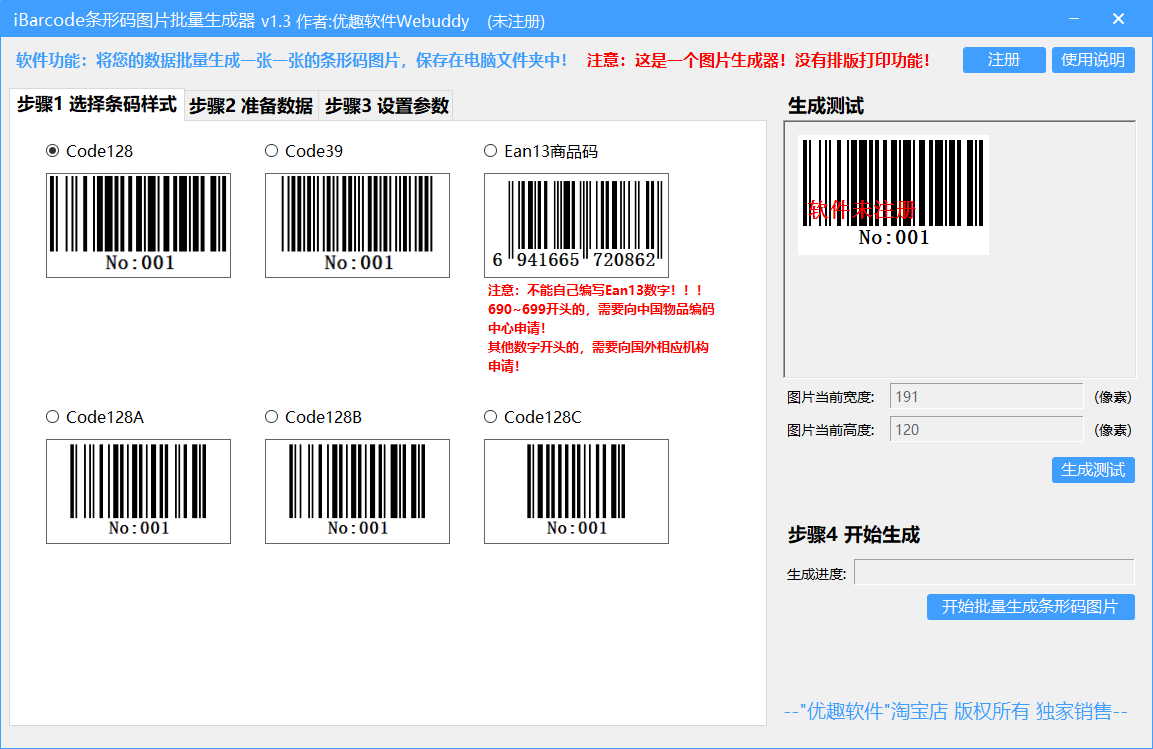Screen dimensions: 1153x749
Task: Click the 注册 register button
Action: coord(1004,60)
